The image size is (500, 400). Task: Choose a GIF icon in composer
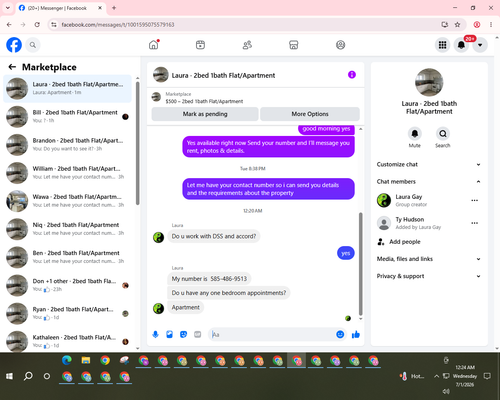click(198, 334)
